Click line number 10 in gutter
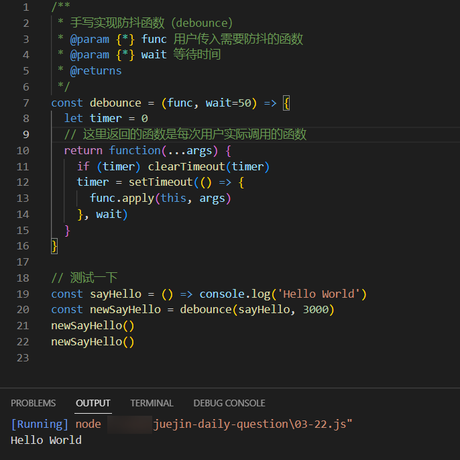The height and width of the screenshot is (460, 460). click(23, 151)
